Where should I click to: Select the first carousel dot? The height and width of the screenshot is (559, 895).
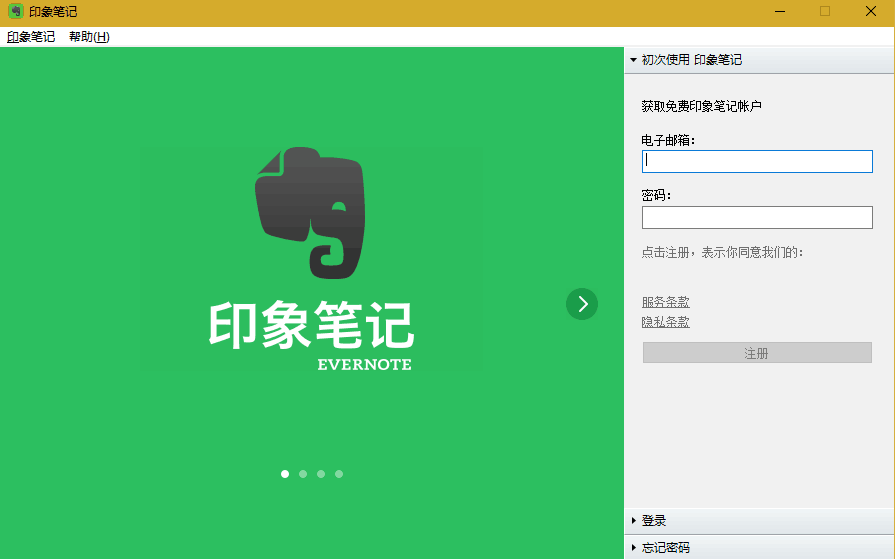tap(285, 474)
